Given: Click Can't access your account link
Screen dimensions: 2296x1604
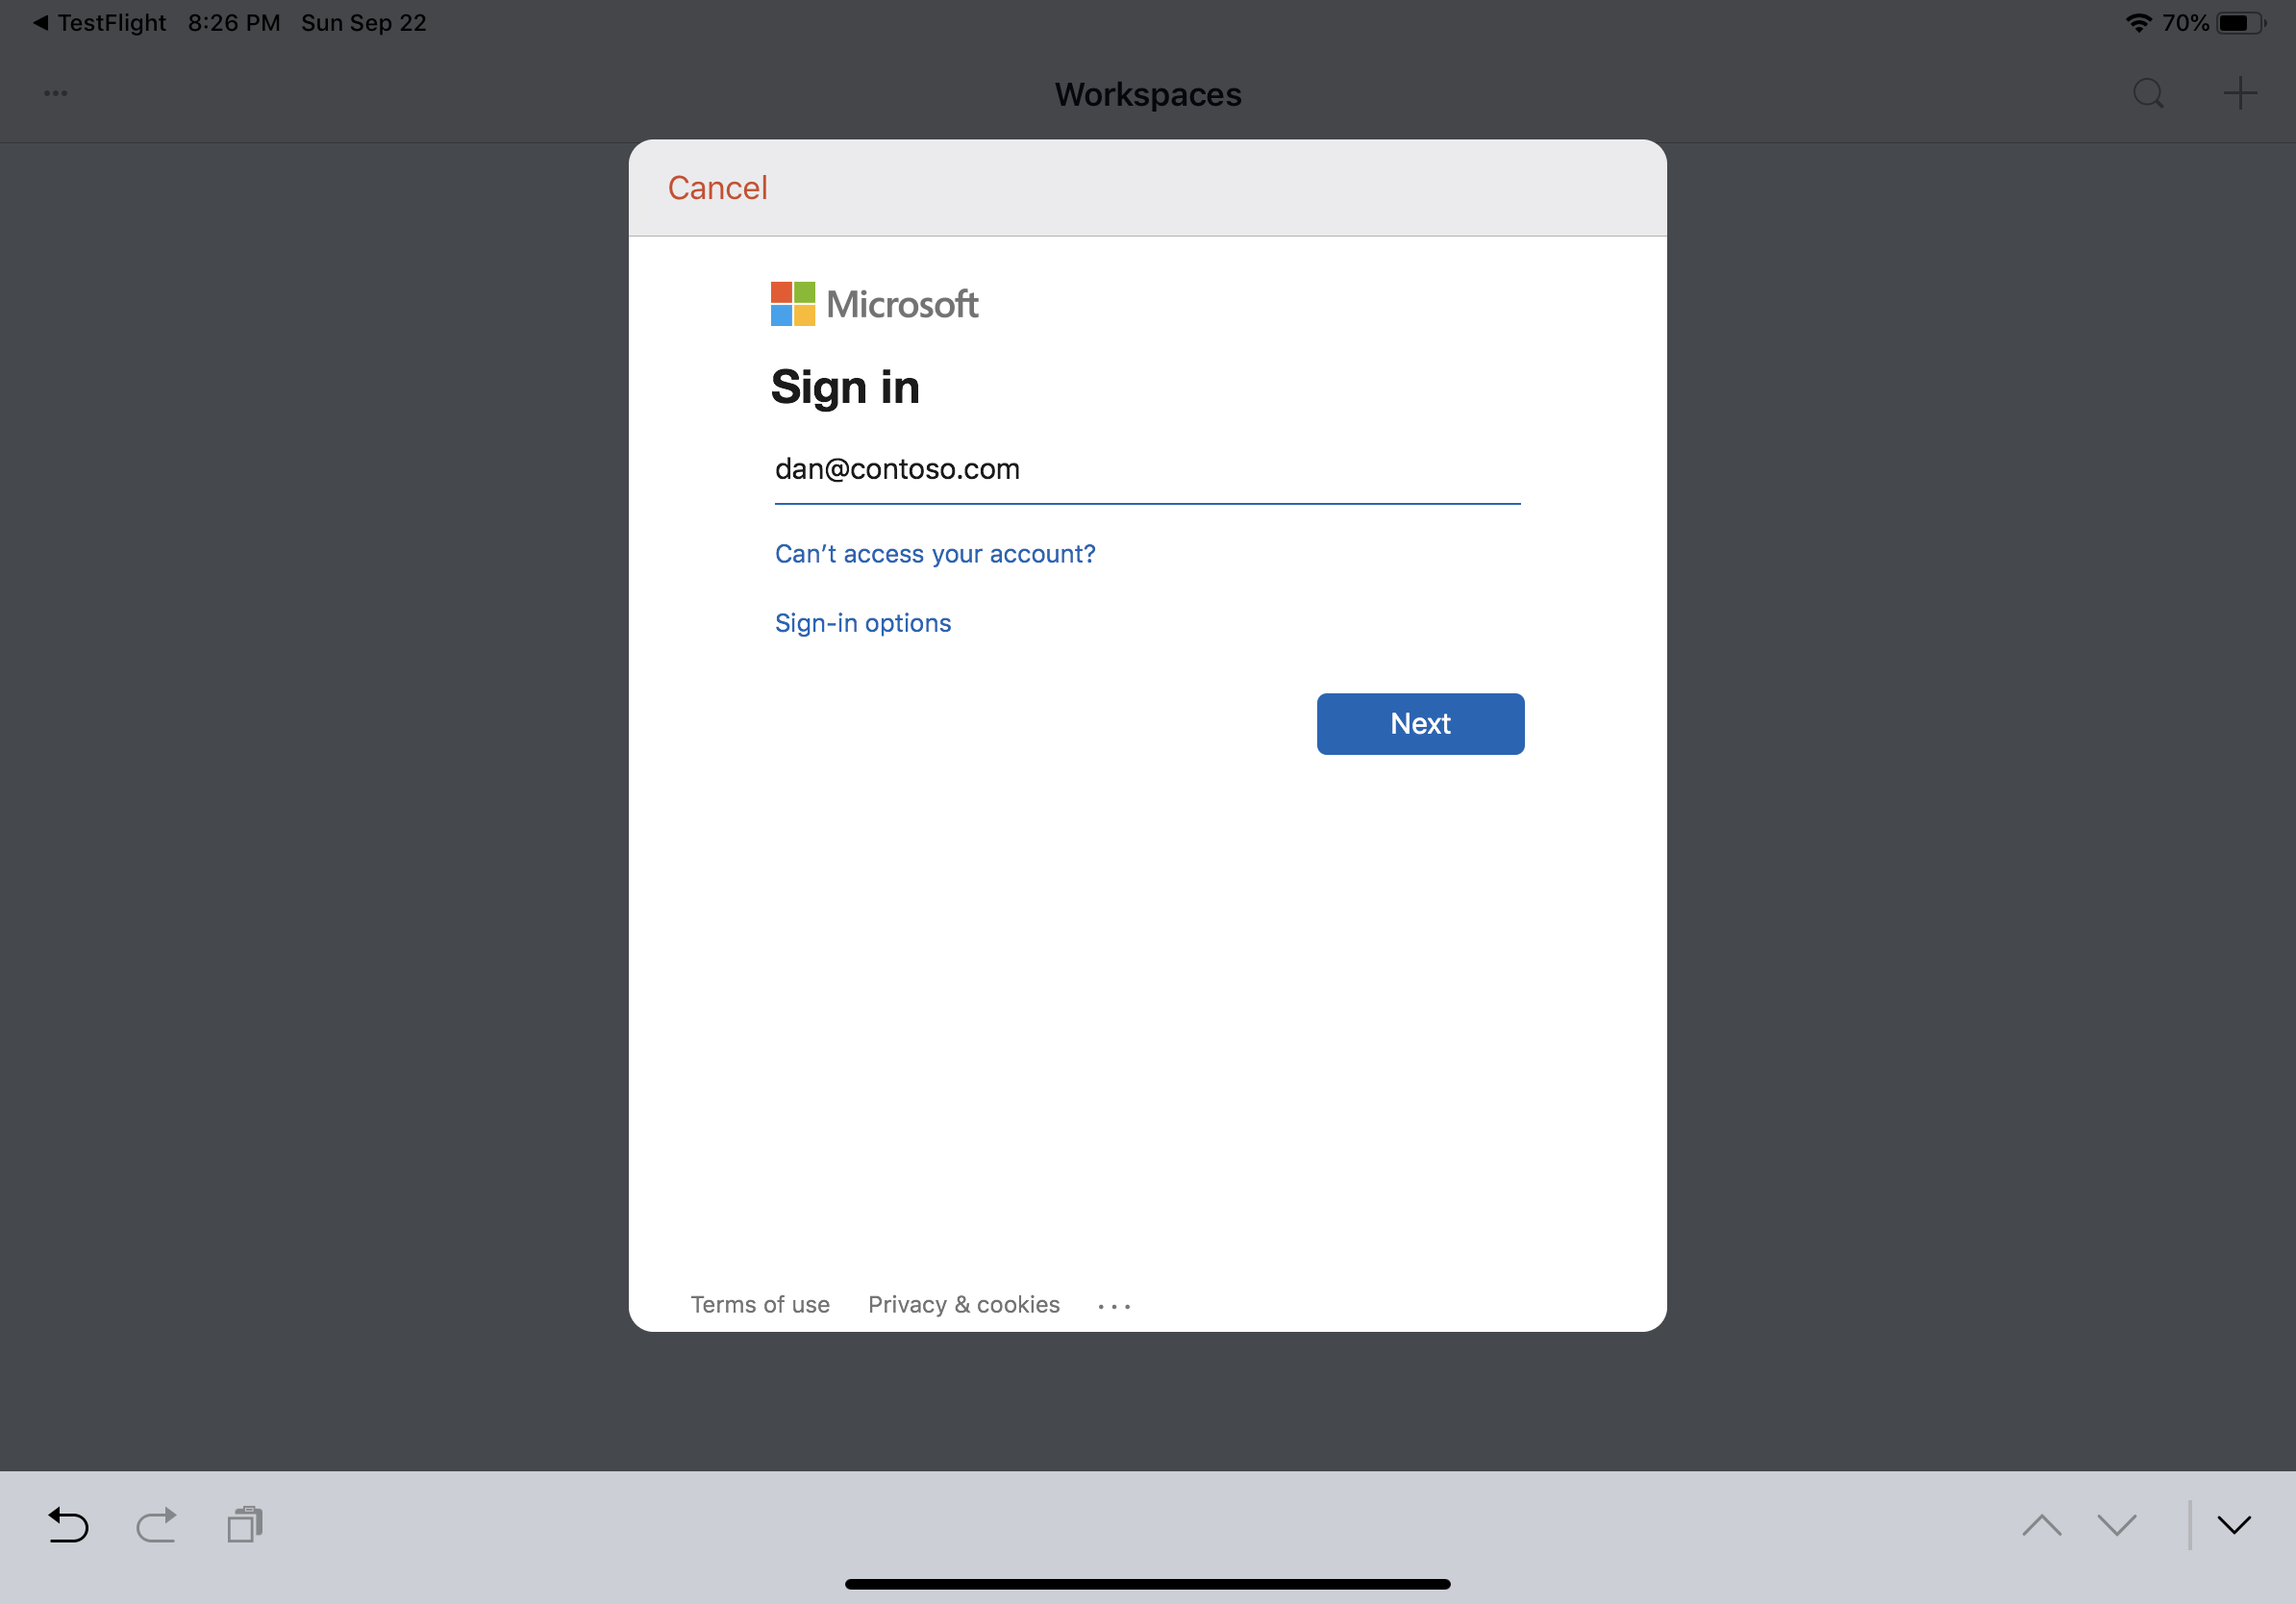Looking at the screenshot, I should click(x=936, y=553).
